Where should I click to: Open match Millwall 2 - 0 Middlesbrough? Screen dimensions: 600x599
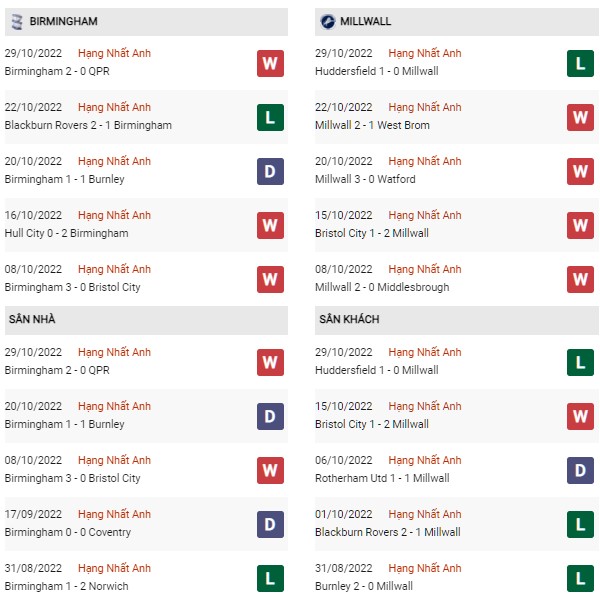(382, 287)
